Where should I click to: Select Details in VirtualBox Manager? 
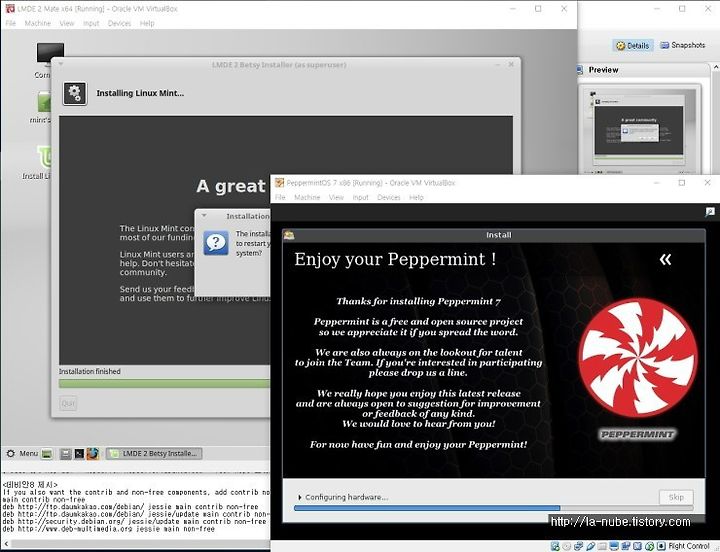pos(633,45)
